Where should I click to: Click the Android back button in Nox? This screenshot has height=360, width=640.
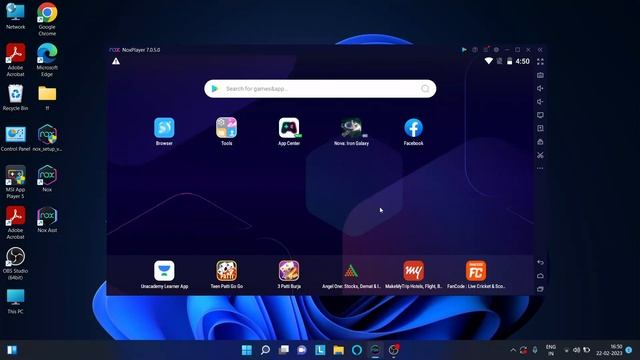(x=540, y=262)
